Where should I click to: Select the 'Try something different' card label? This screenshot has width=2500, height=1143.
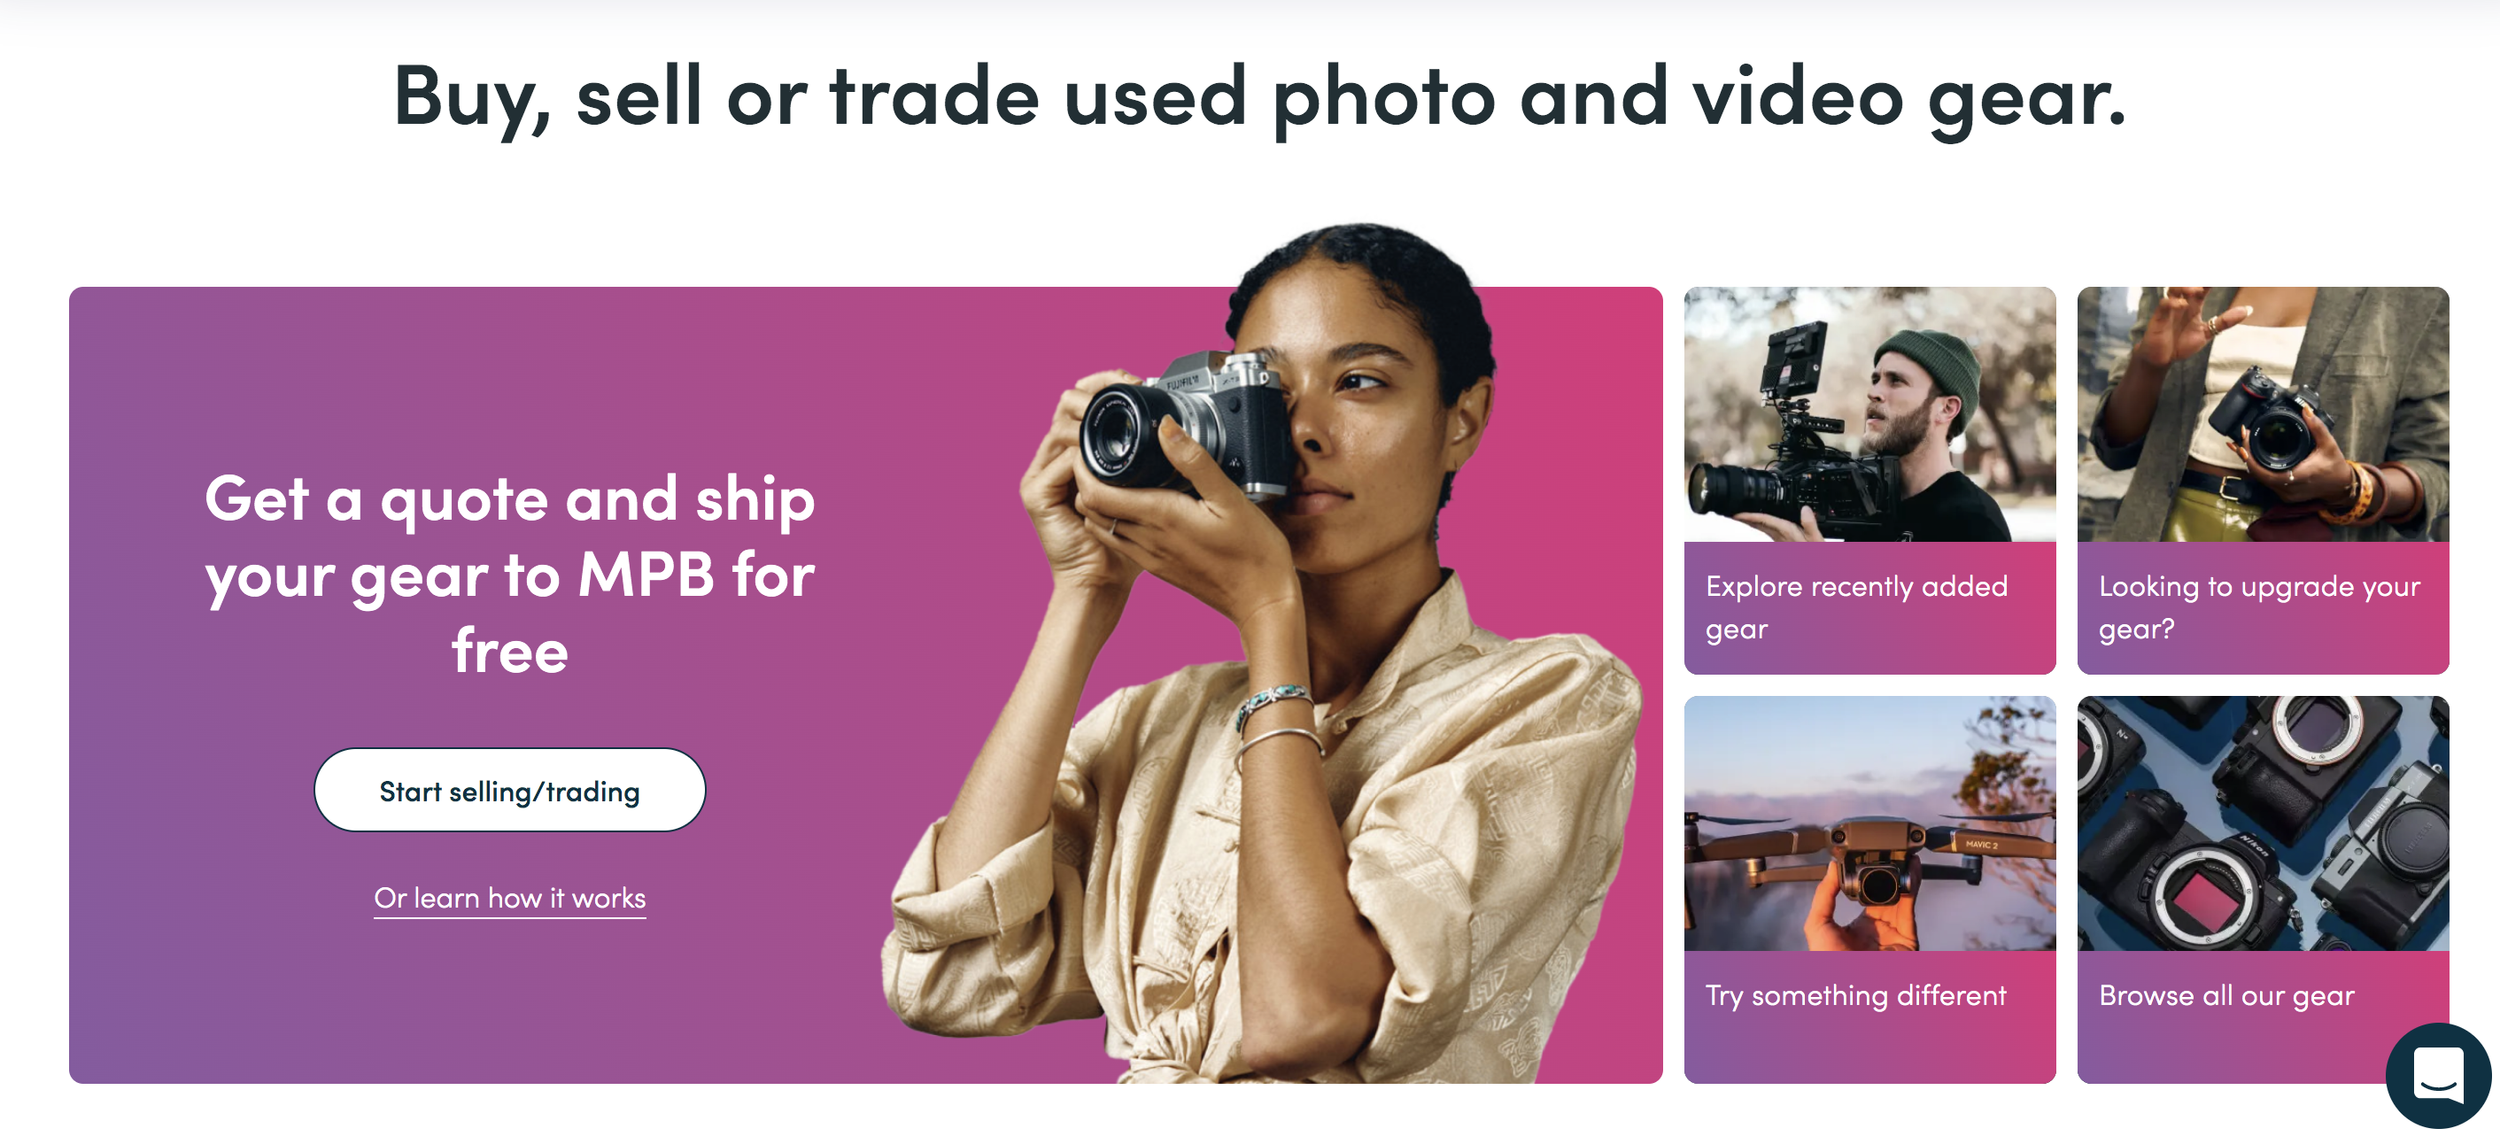(1855, 996)
